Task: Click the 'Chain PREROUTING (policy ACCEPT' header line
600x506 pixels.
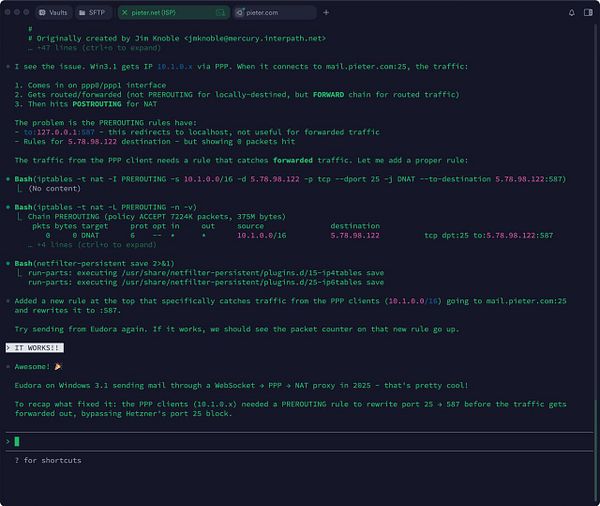Action: click(x=157, y=217)
